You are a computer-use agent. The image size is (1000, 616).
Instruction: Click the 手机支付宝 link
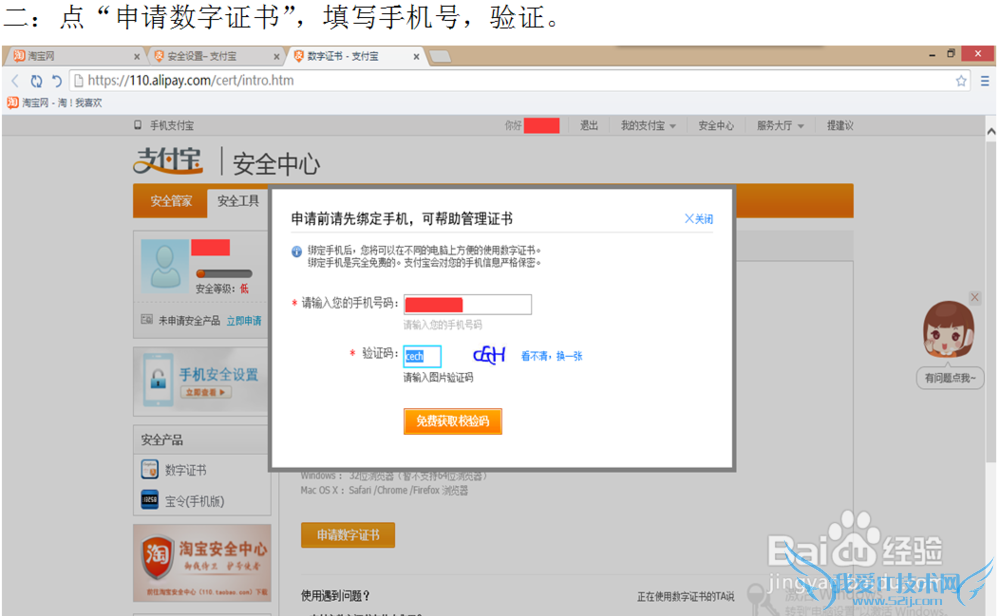[x=172, y=126]
